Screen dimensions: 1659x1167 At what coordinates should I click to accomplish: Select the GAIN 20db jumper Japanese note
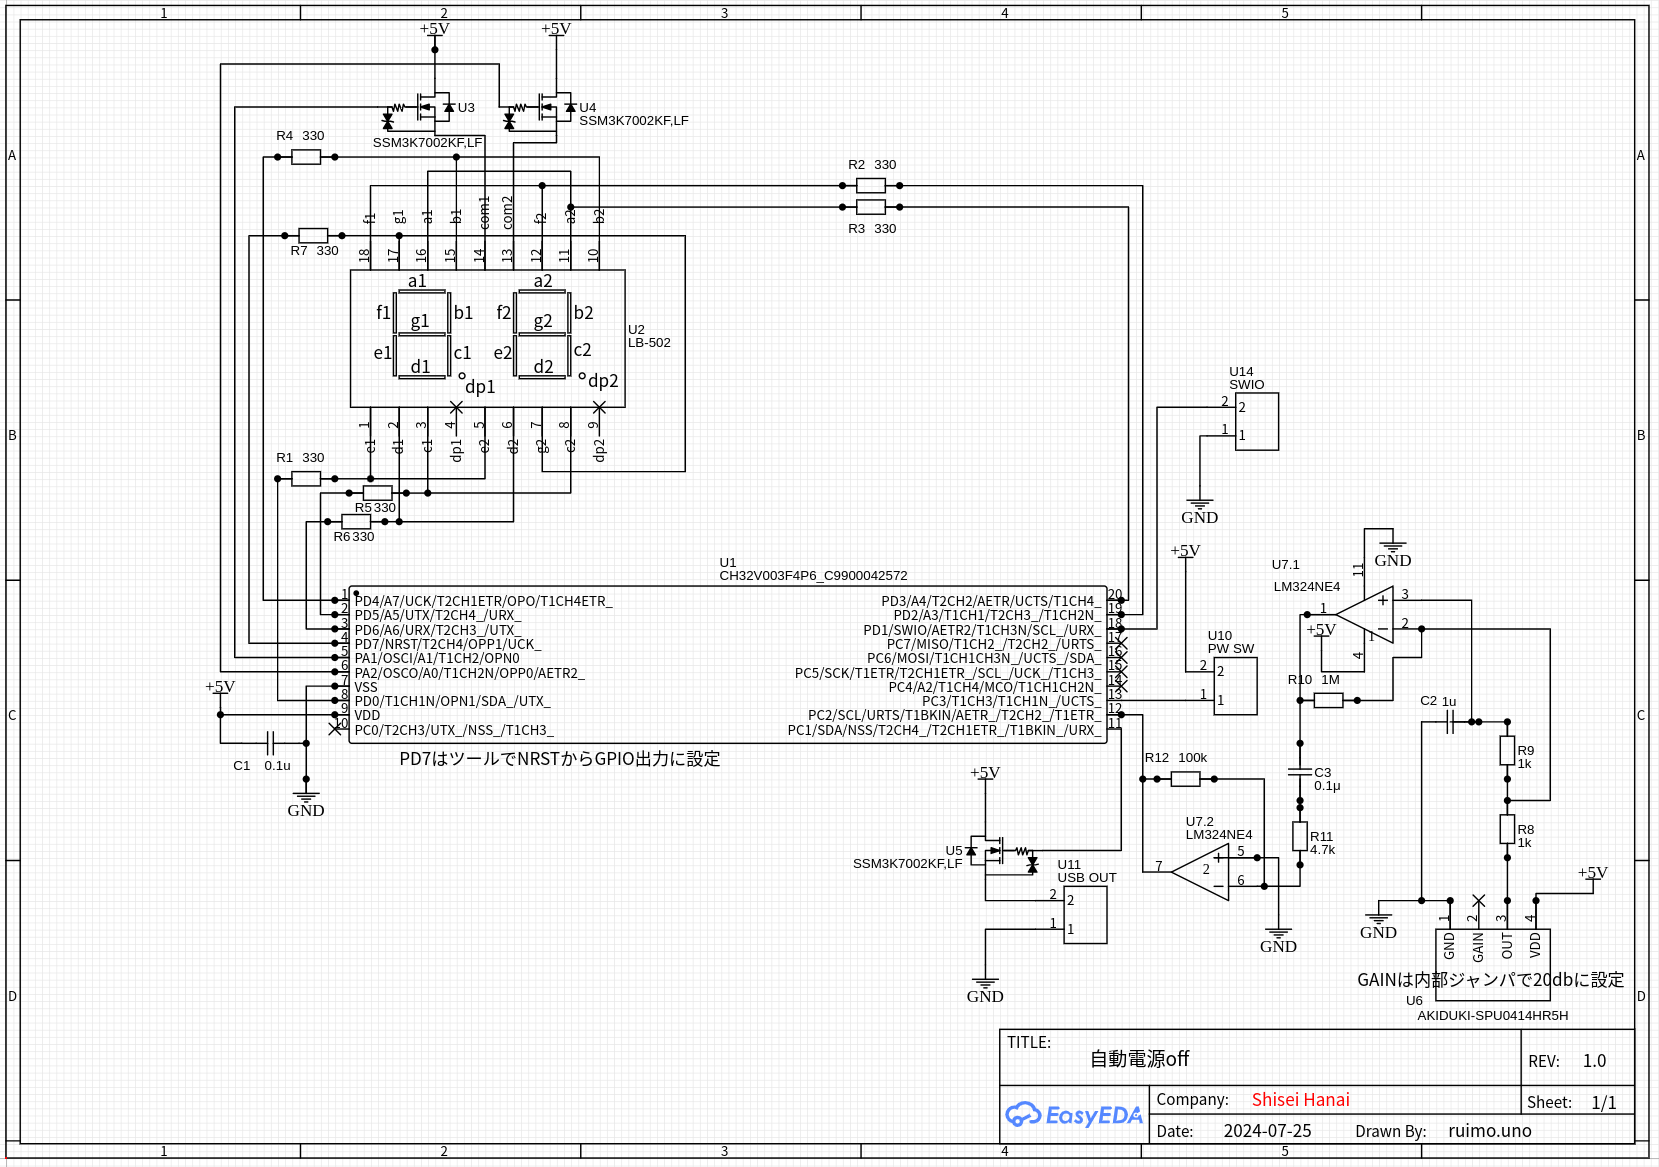click(x=1490, y=980)
